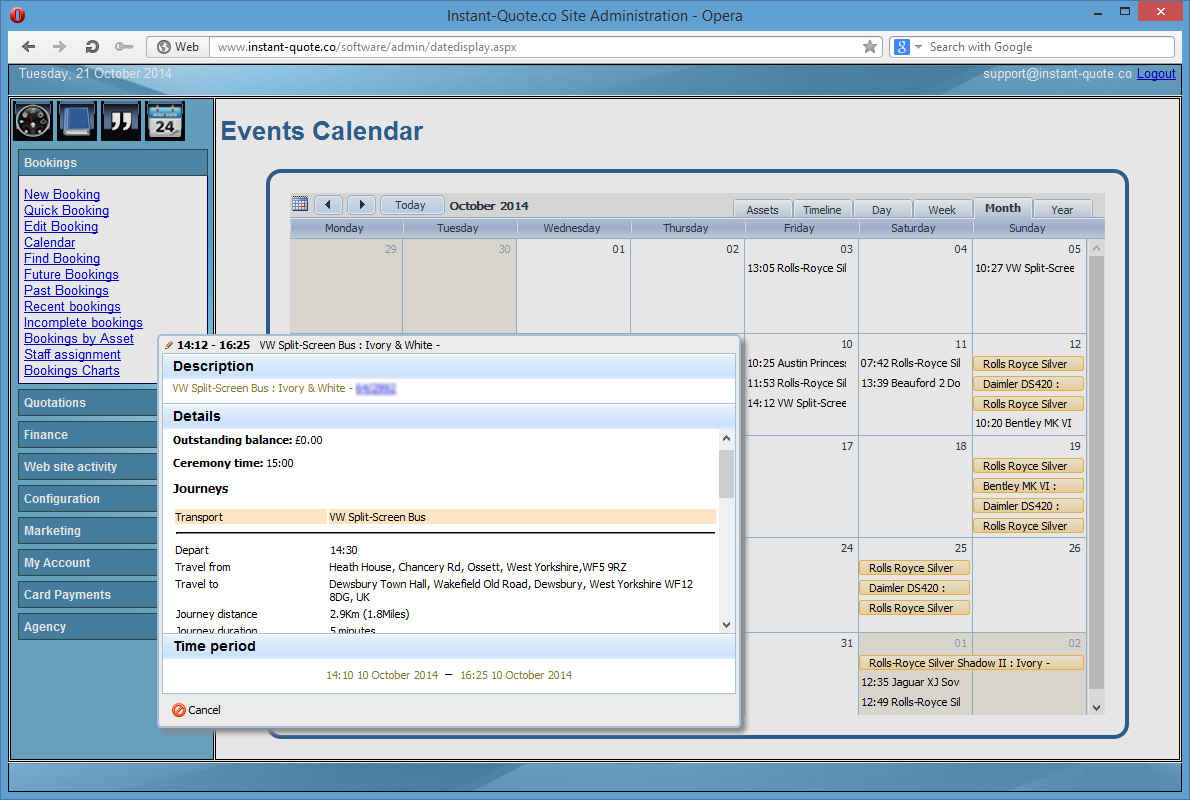Switch to the Timeline calendar tab
Viewport: 1190px width, 800px height.
coord(822,210)
